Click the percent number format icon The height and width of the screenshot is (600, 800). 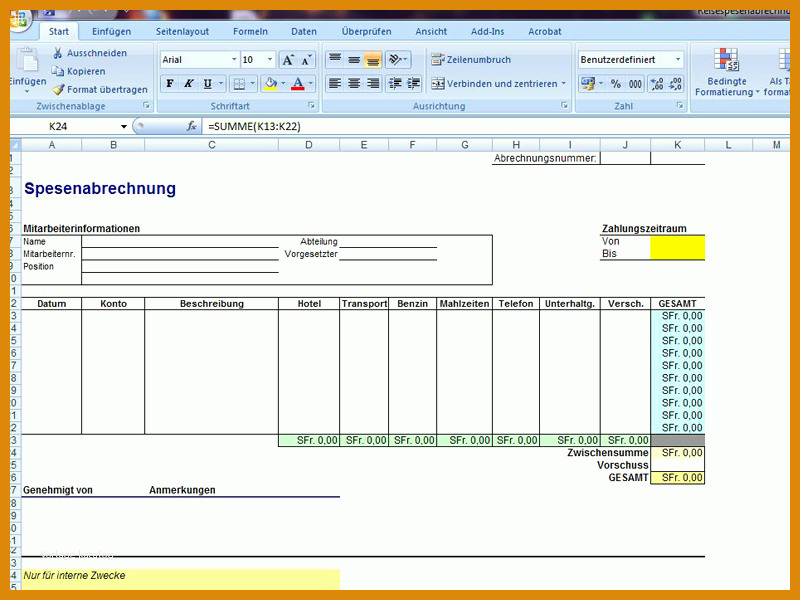click(x=616, y=84)
